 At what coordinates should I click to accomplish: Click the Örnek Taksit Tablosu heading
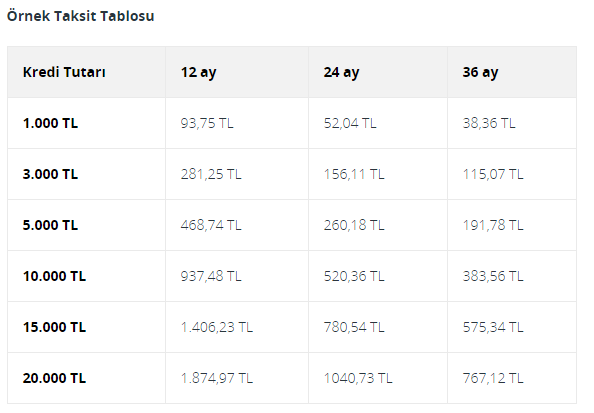[80, 16]
